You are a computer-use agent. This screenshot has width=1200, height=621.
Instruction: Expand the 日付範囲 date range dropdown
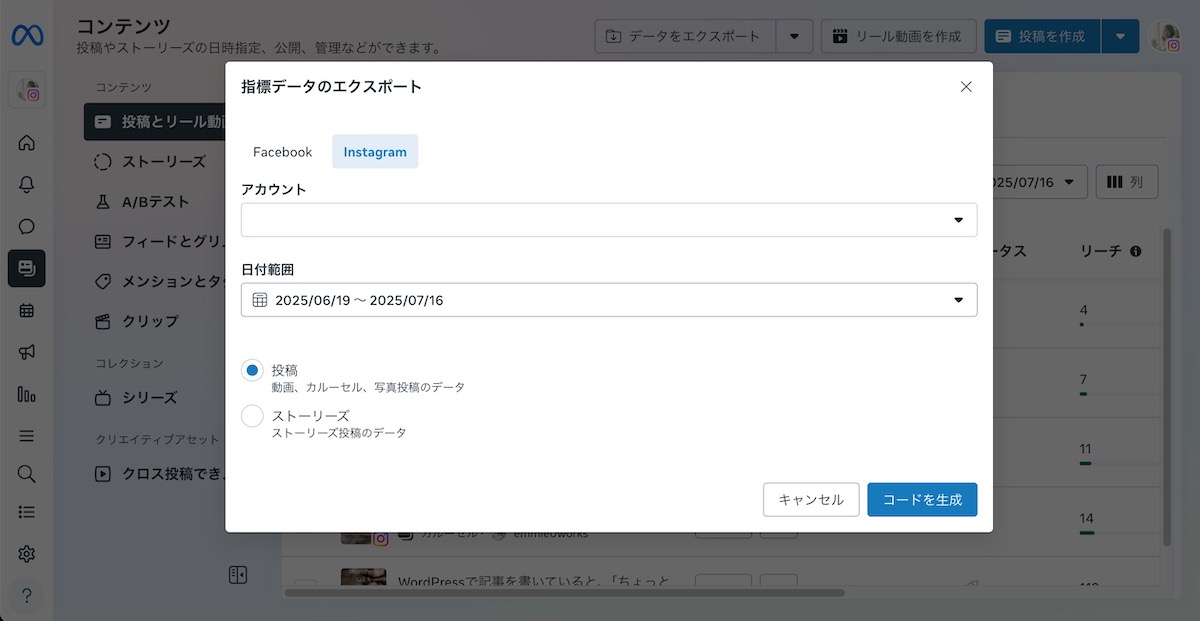click(x=608, y=300)
